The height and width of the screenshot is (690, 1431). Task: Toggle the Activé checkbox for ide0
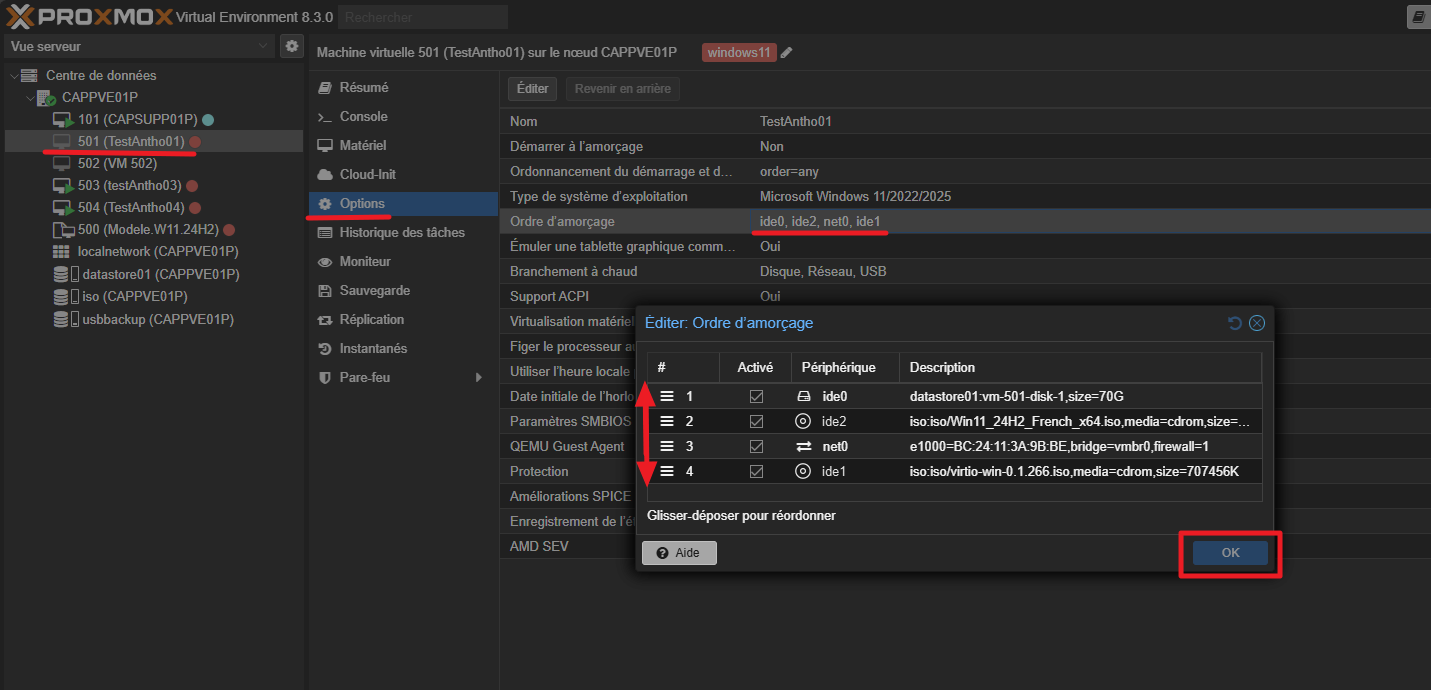(x=756, y=396)
